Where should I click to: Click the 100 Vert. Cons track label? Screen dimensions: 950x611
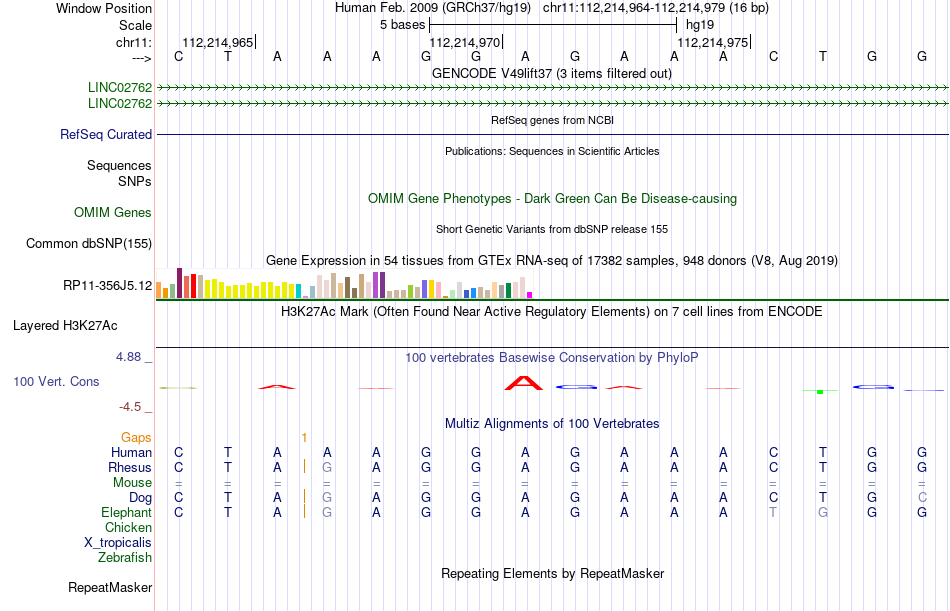point(56,382)
